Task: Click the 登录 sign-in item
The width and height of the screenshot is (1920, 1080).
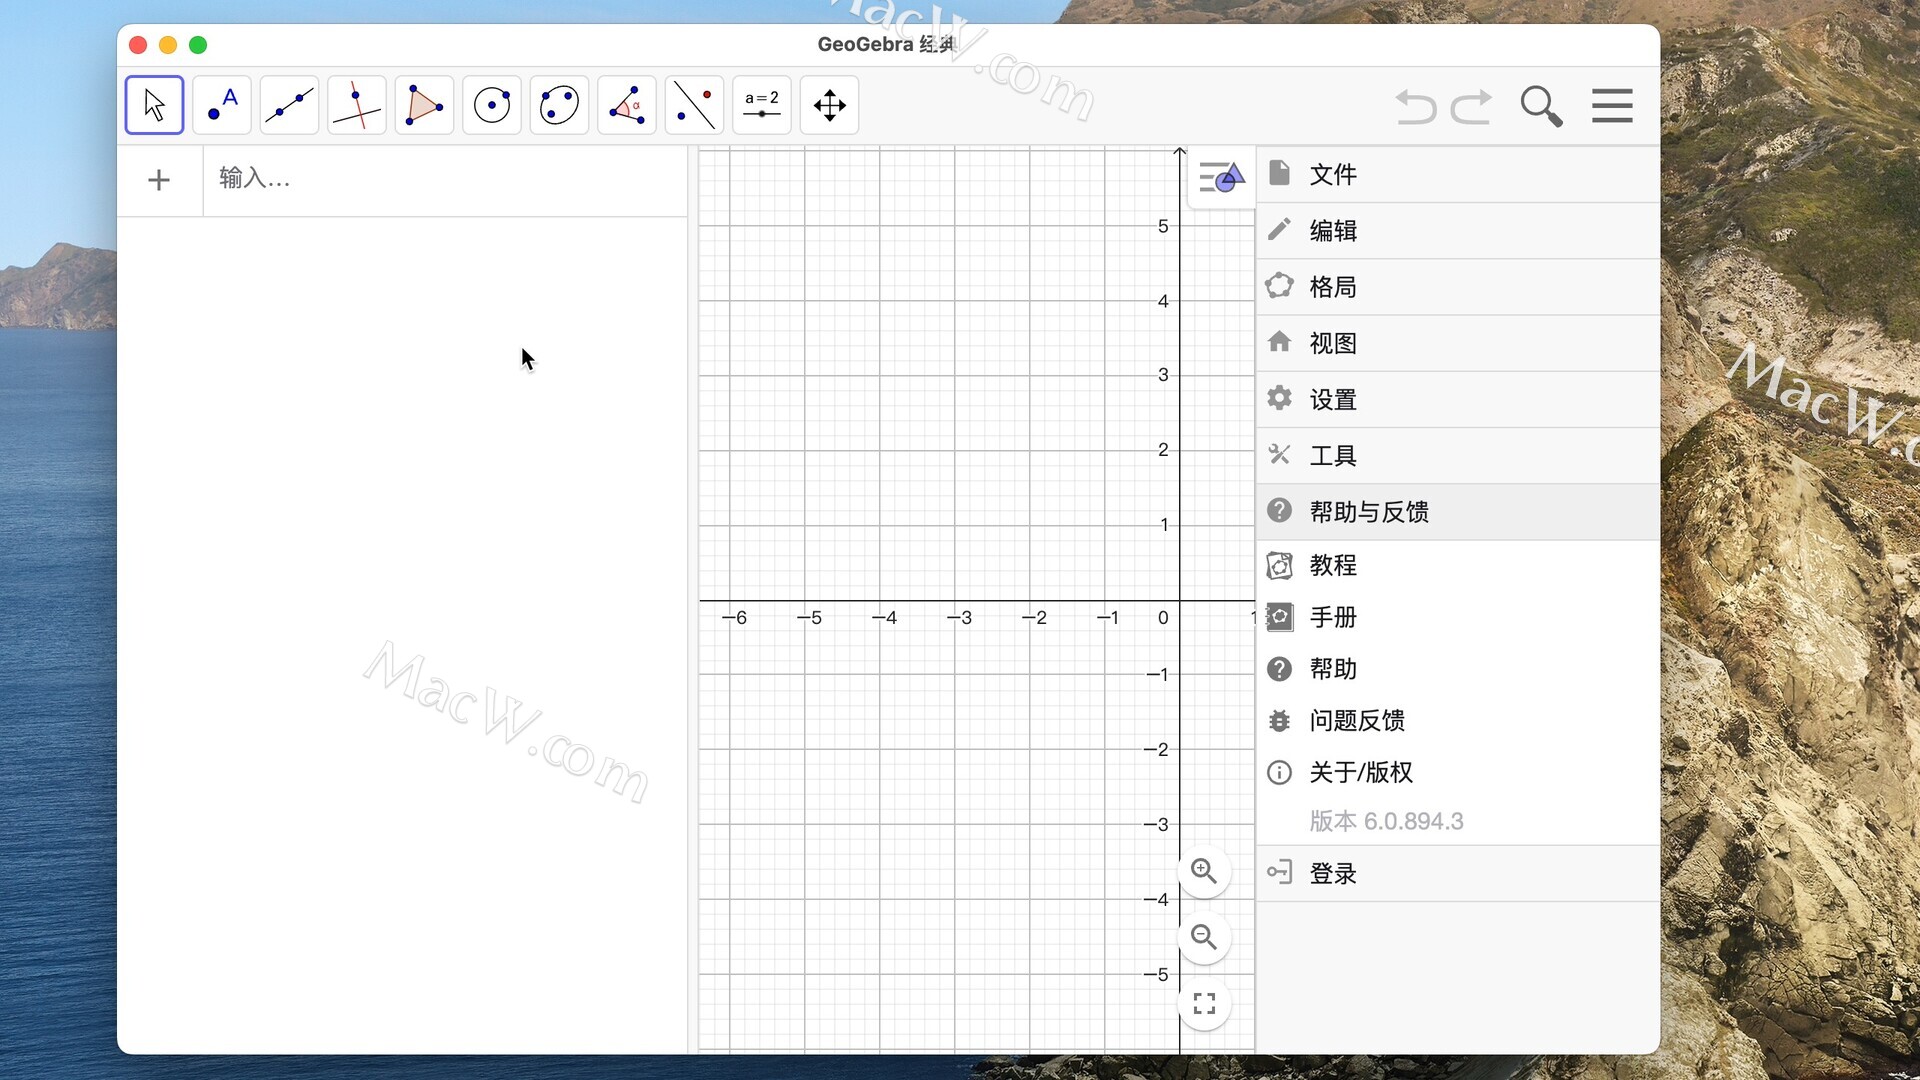Action: (x=1458, y=873)
